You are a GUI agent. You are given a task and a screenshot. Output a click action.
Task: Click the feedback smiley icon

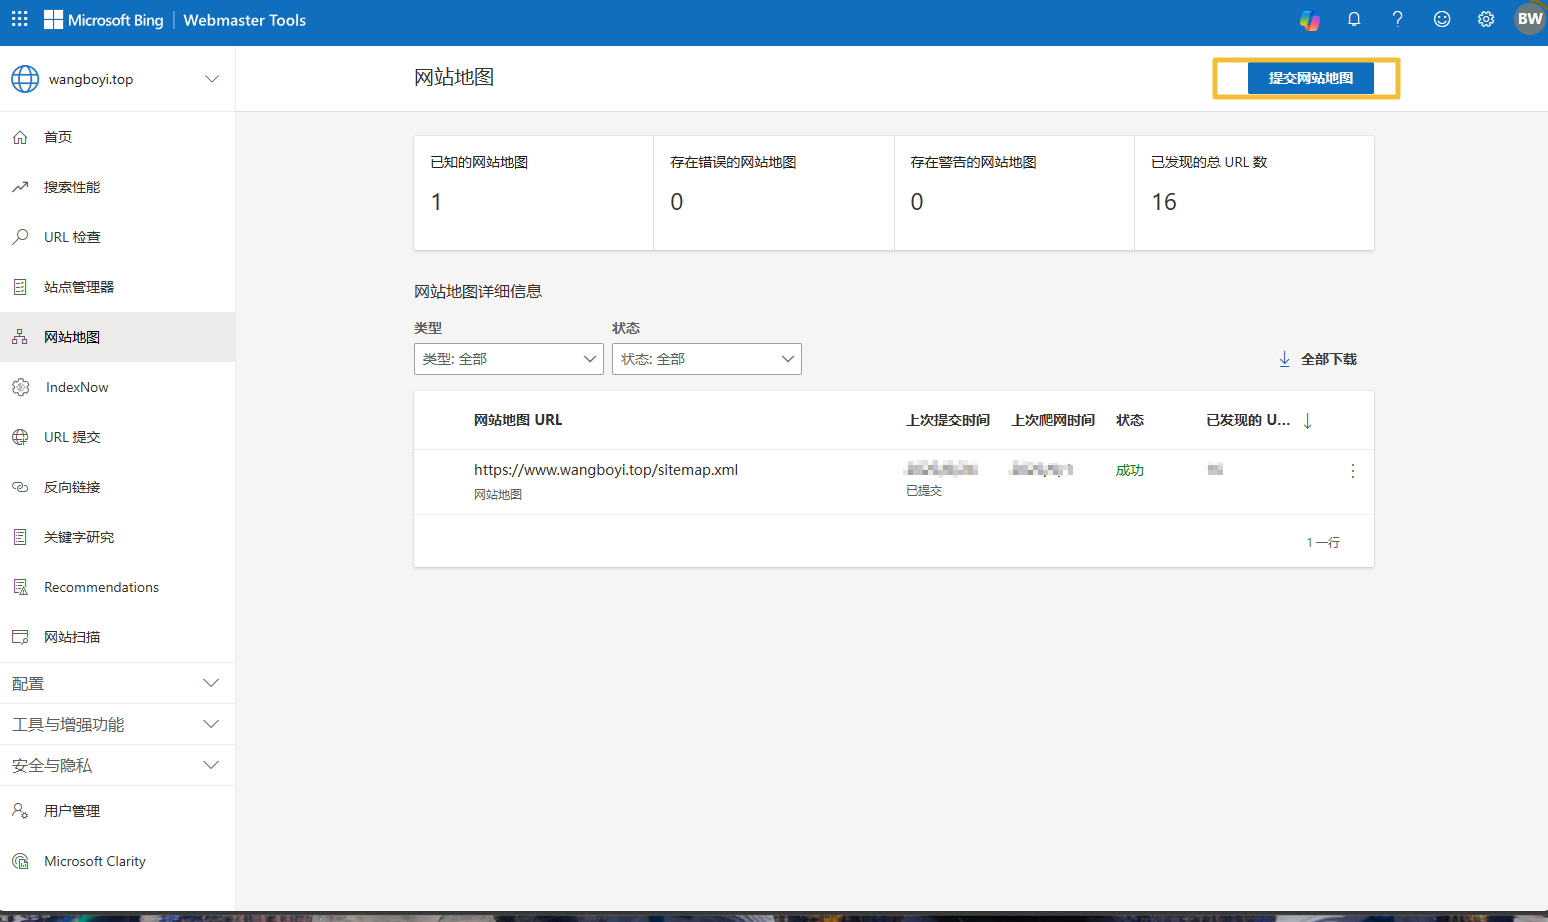coord(1441,20)
